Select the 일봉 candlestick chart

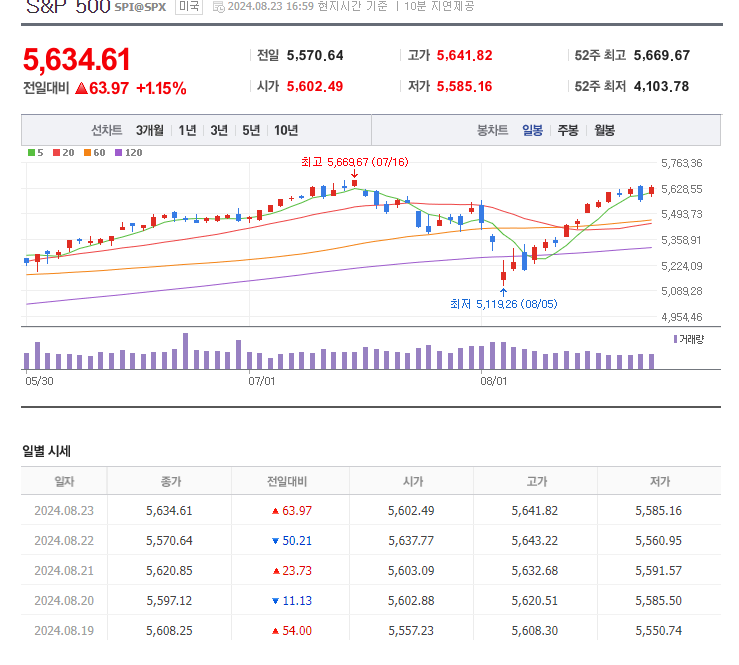533,130
